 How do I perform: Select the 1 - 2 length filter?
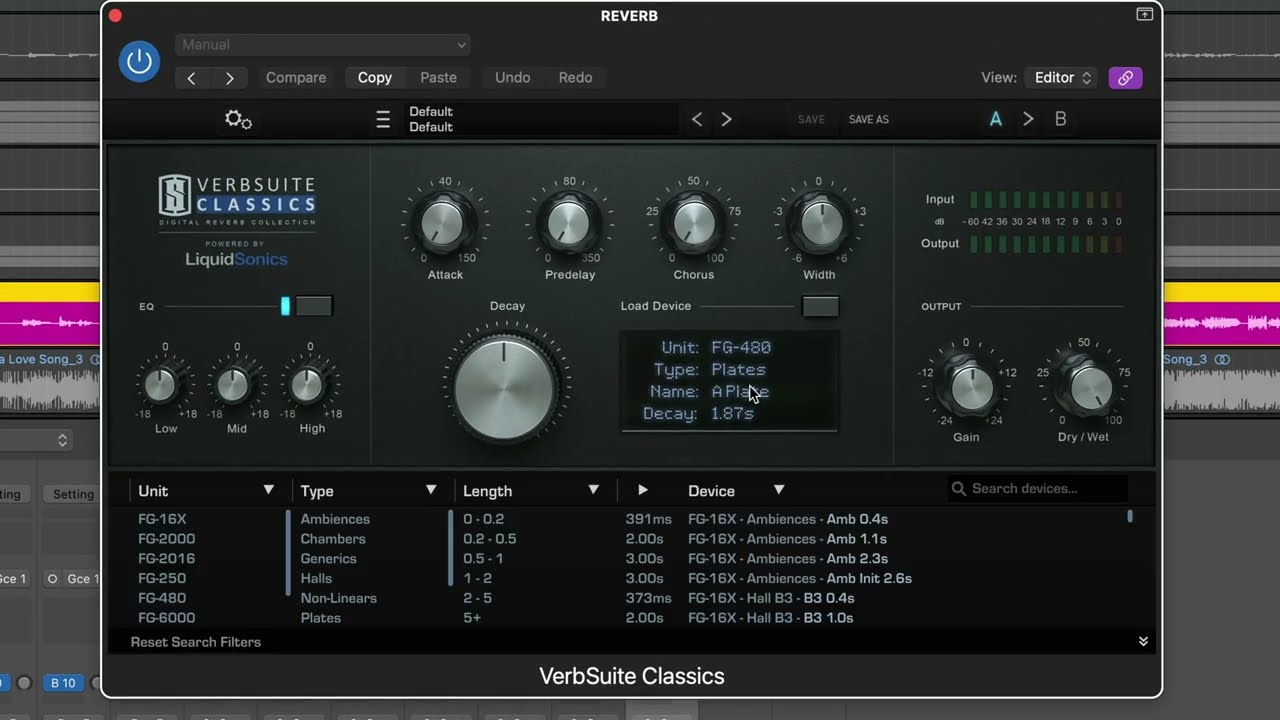pyautogui.click(x=477, y=578)
